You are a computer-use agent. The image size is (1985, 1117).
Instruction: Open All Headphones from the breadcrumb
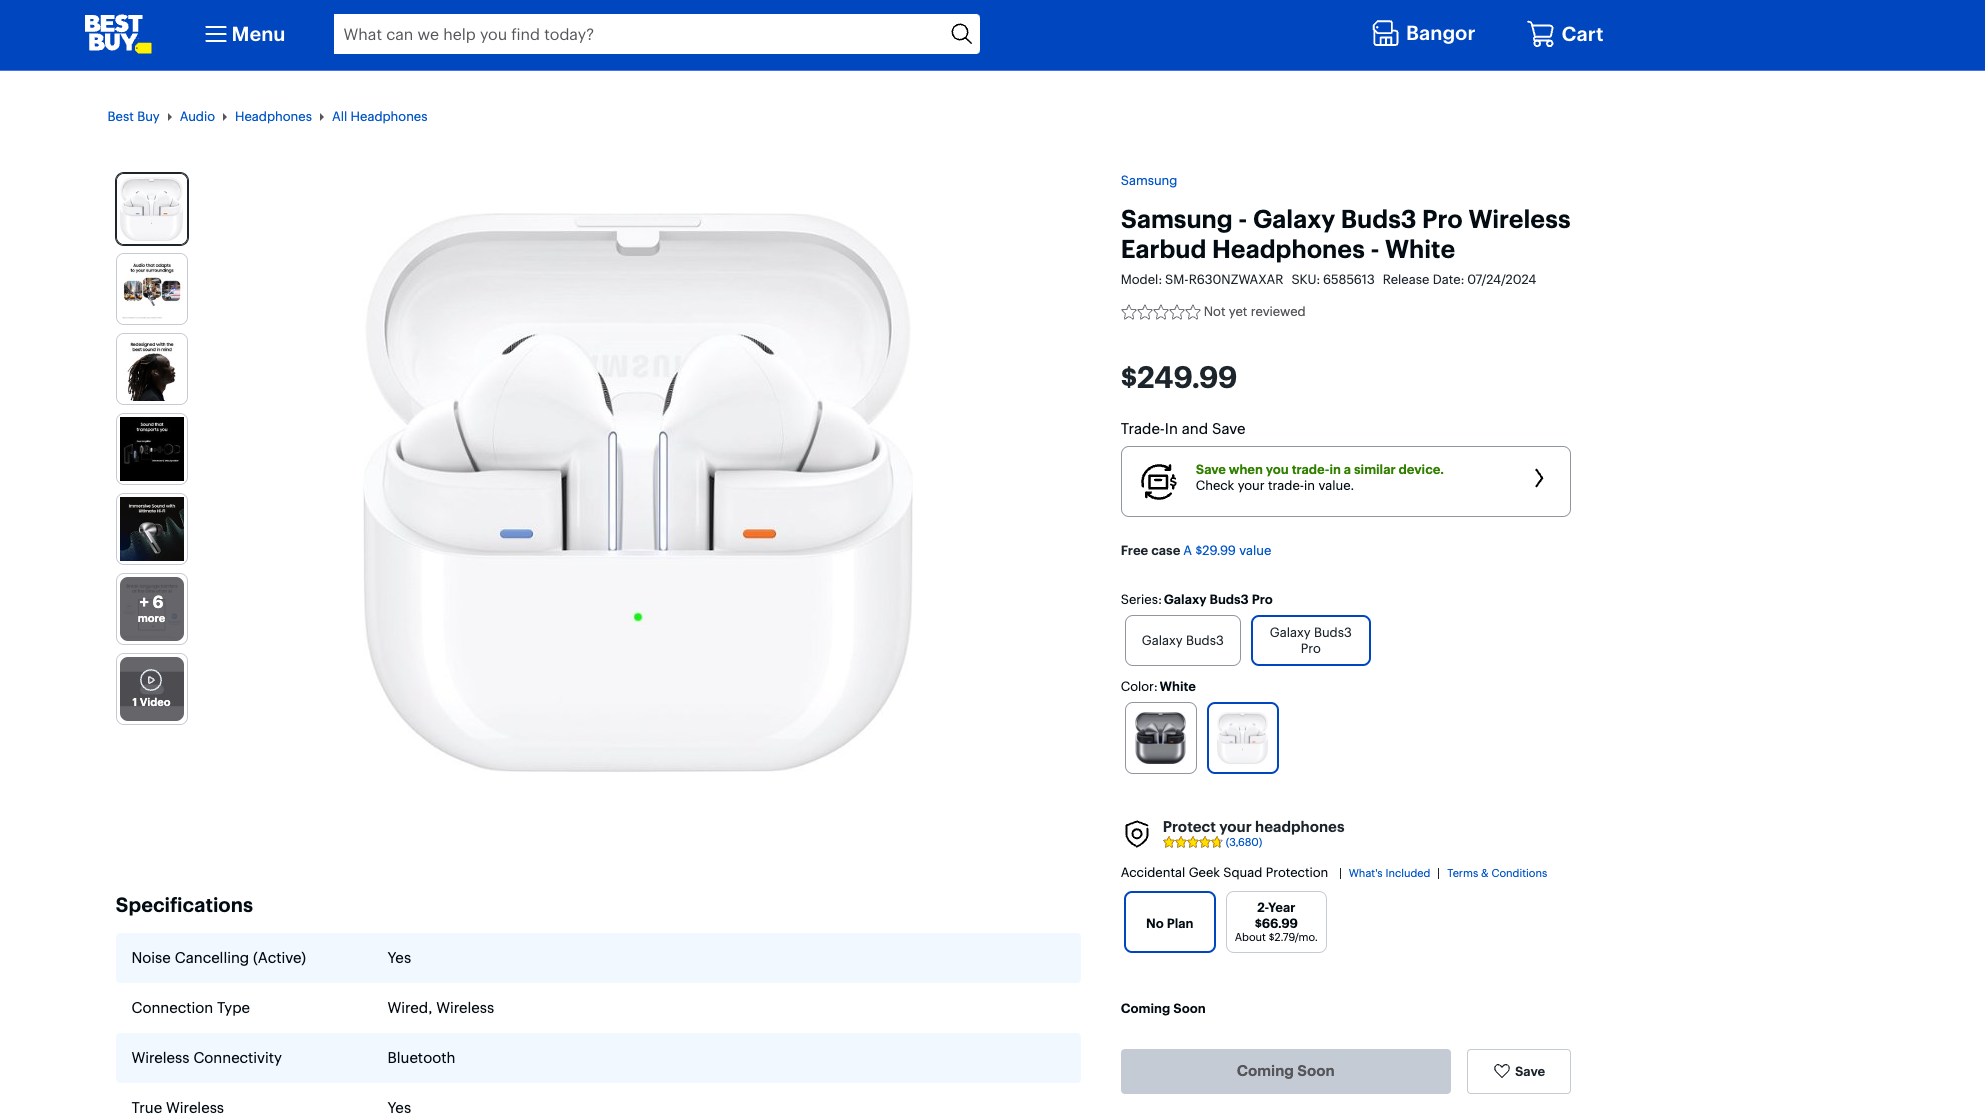coord(379,116)
